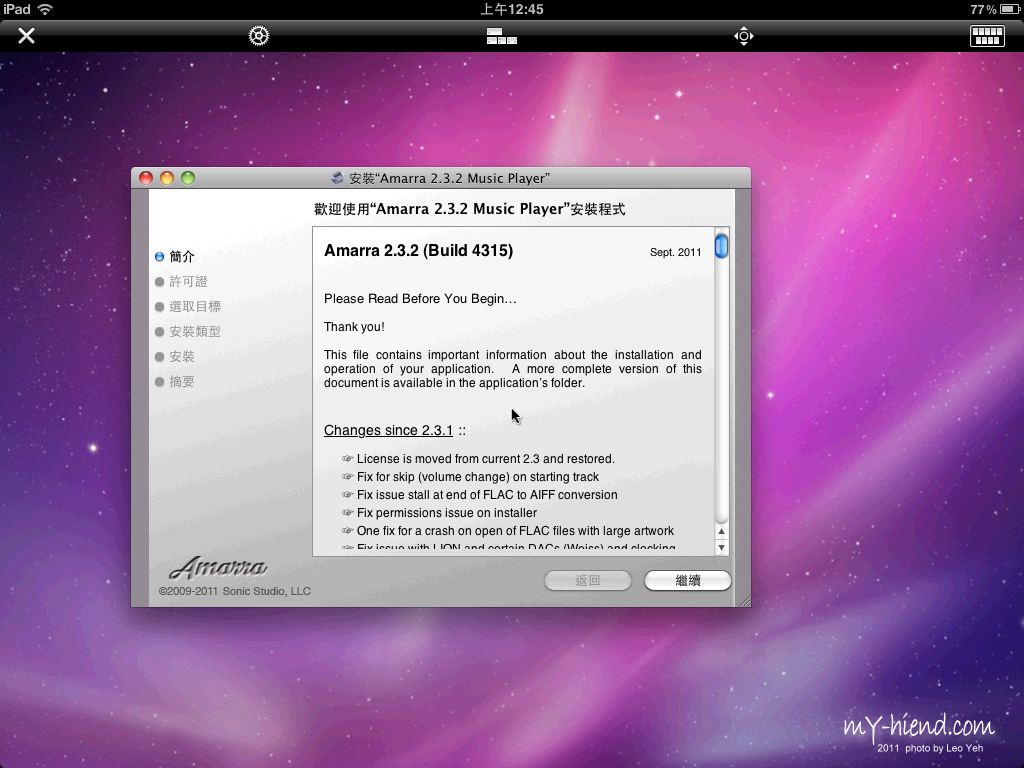
Task: Select the 許可證 license step
Action: (182, 281)
